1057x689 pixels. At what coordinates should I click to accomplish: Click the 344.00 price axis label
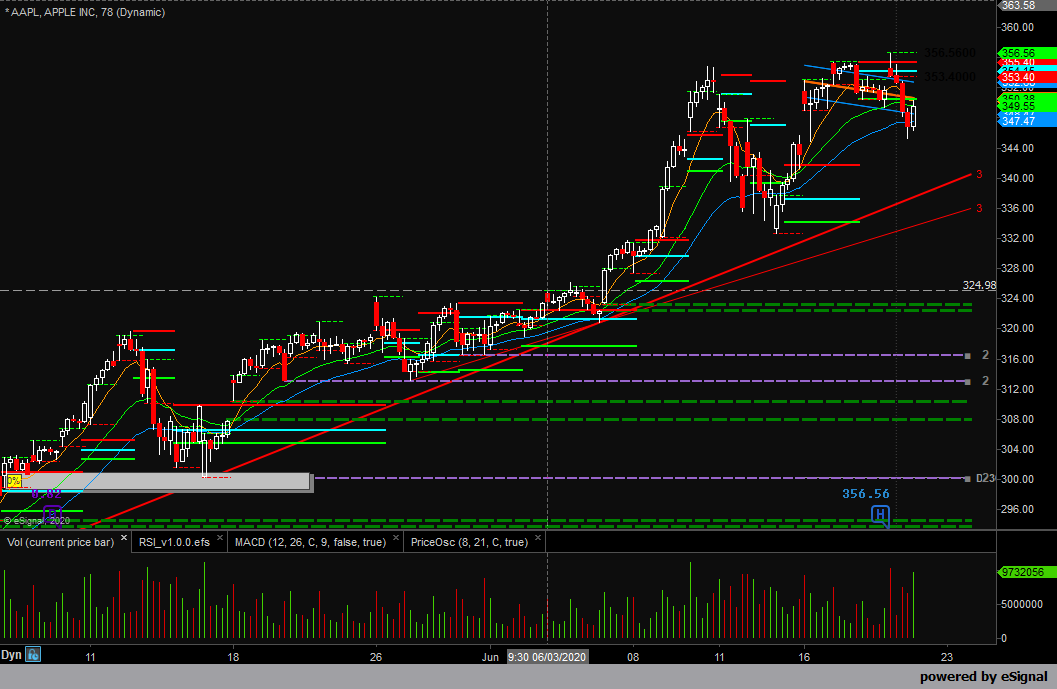click(x=1017, y=148)
